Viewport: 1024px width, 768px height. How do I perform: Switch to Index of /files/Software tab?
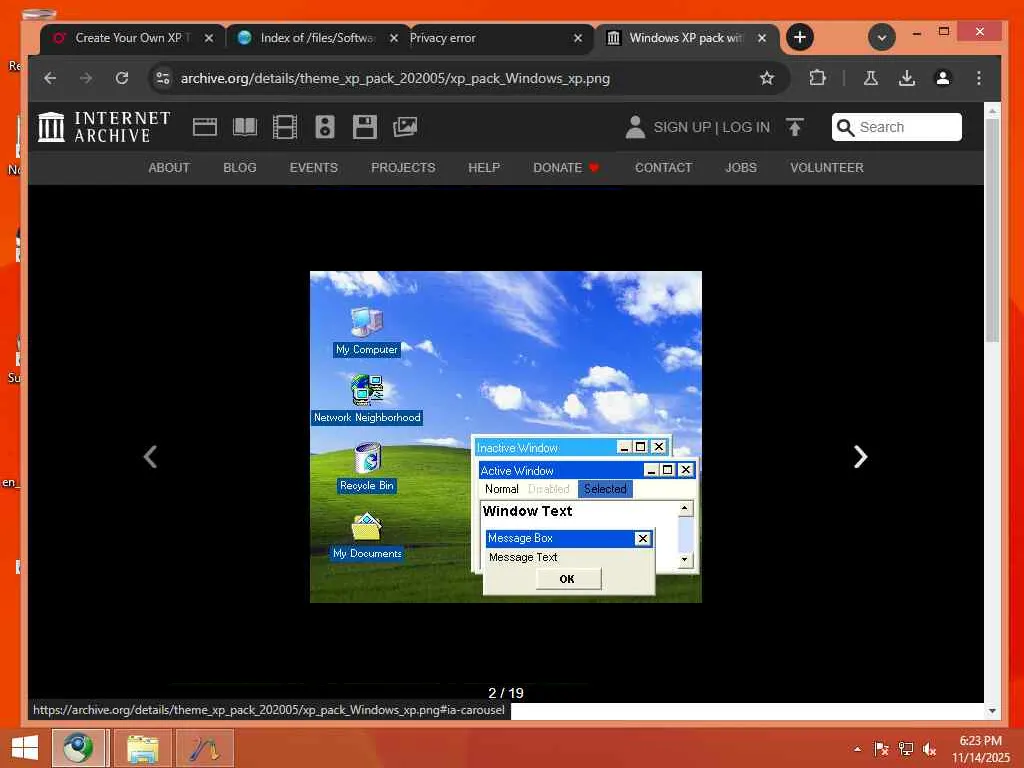point(317,38)
